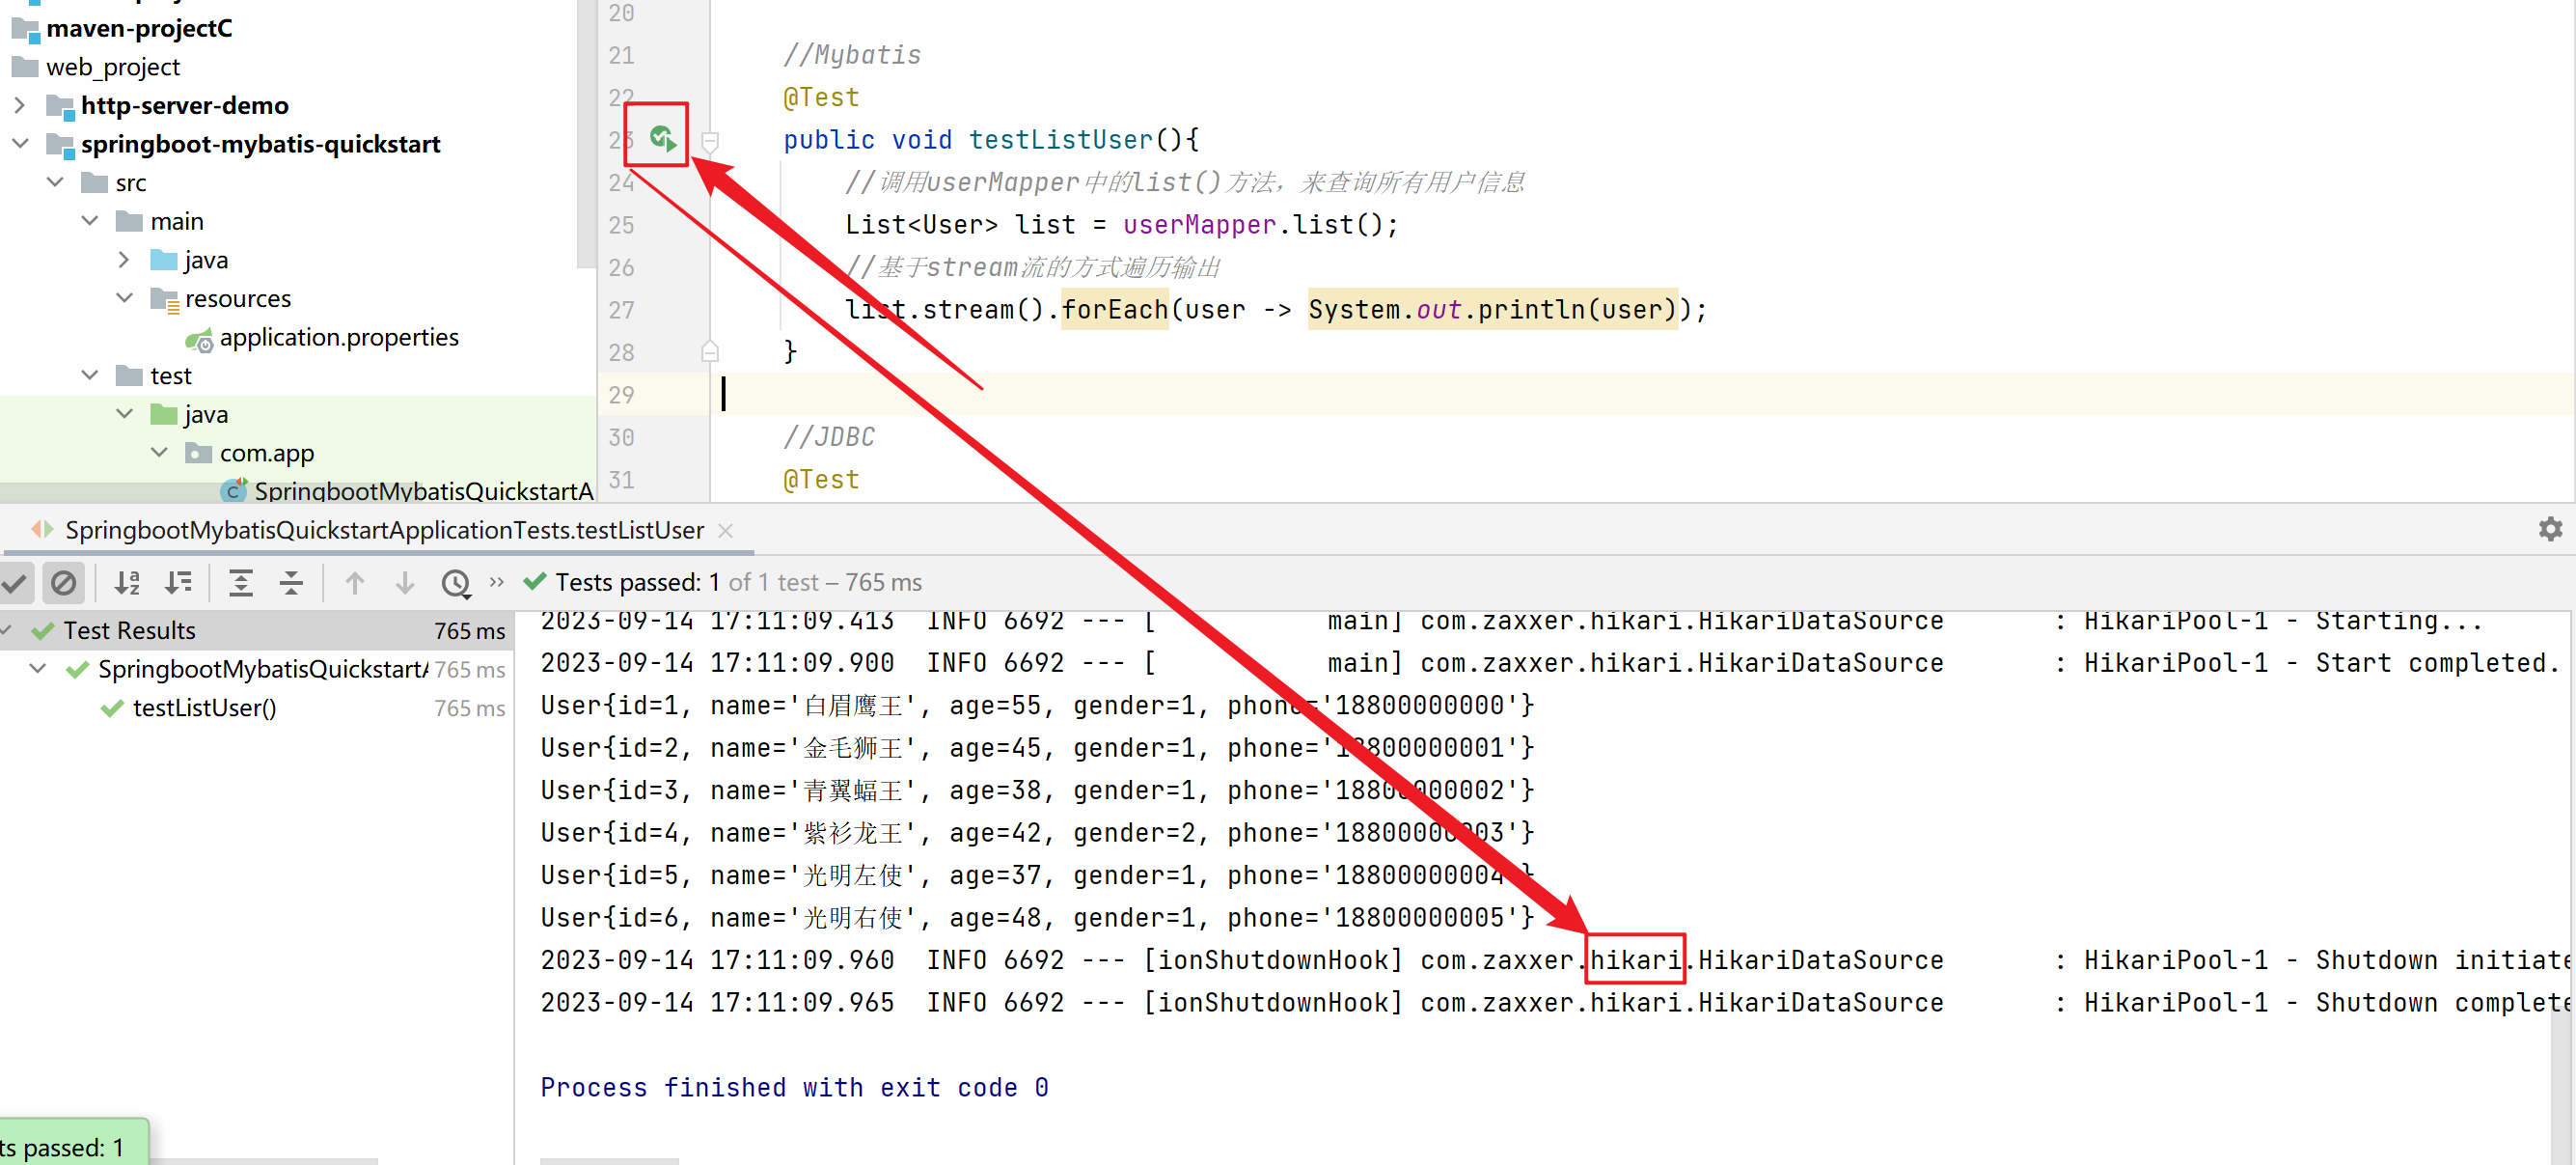Click the User{id=6 output line in console
Viewport: 2576px width, 1165px height.
1037,917
